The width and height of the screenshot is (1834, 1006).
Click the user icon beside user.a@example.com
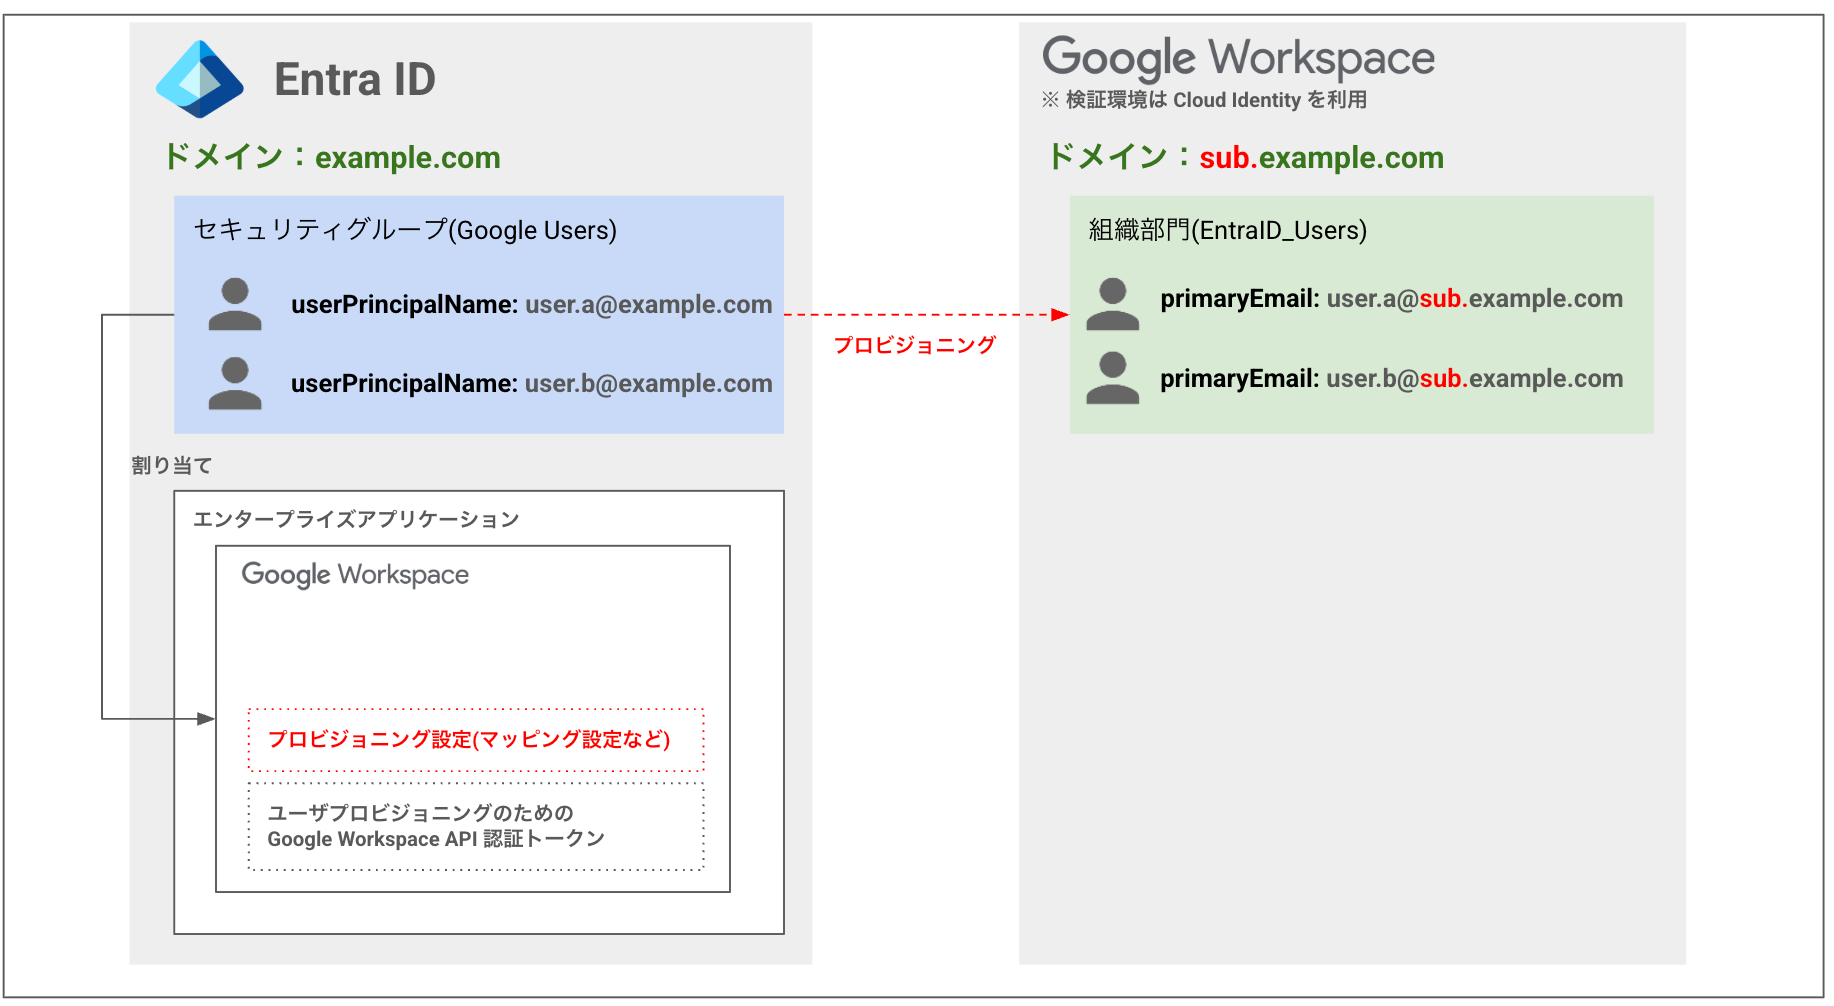(235, 304)
